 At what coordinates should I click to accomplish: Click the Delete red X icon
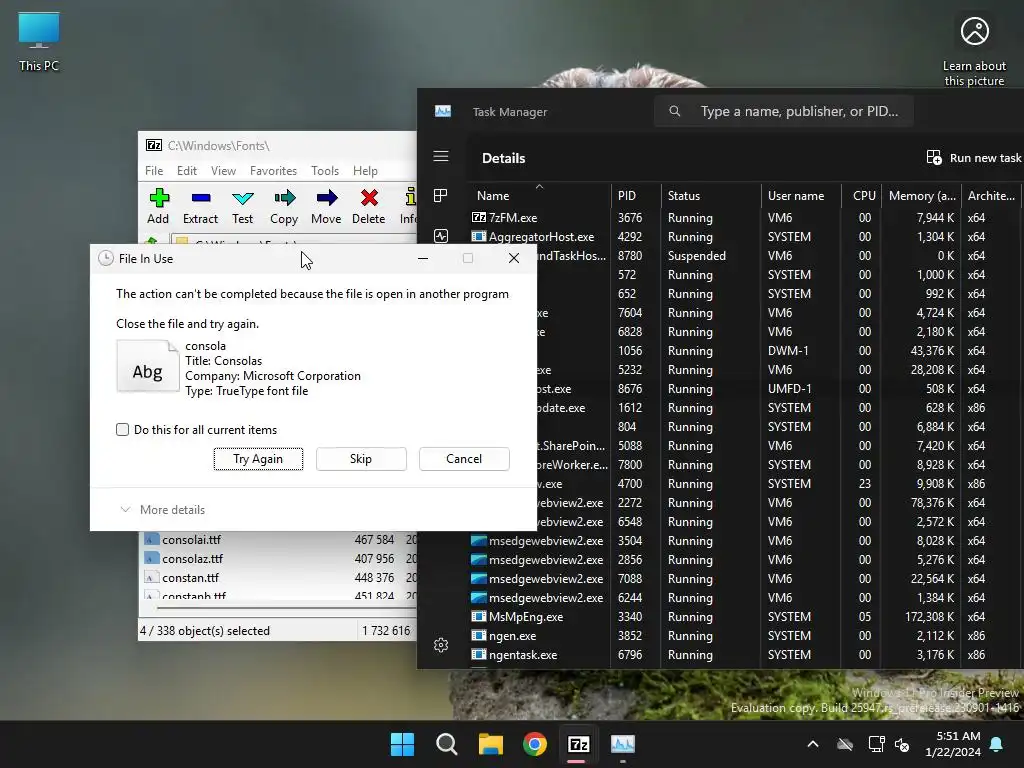coord(369,198)
